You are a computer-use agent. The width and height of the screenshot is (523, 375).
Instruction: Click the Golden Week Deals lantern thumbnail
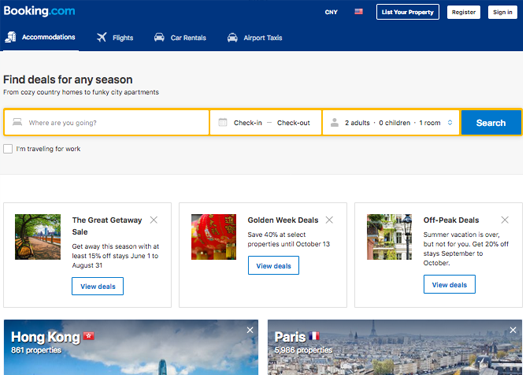213,237
